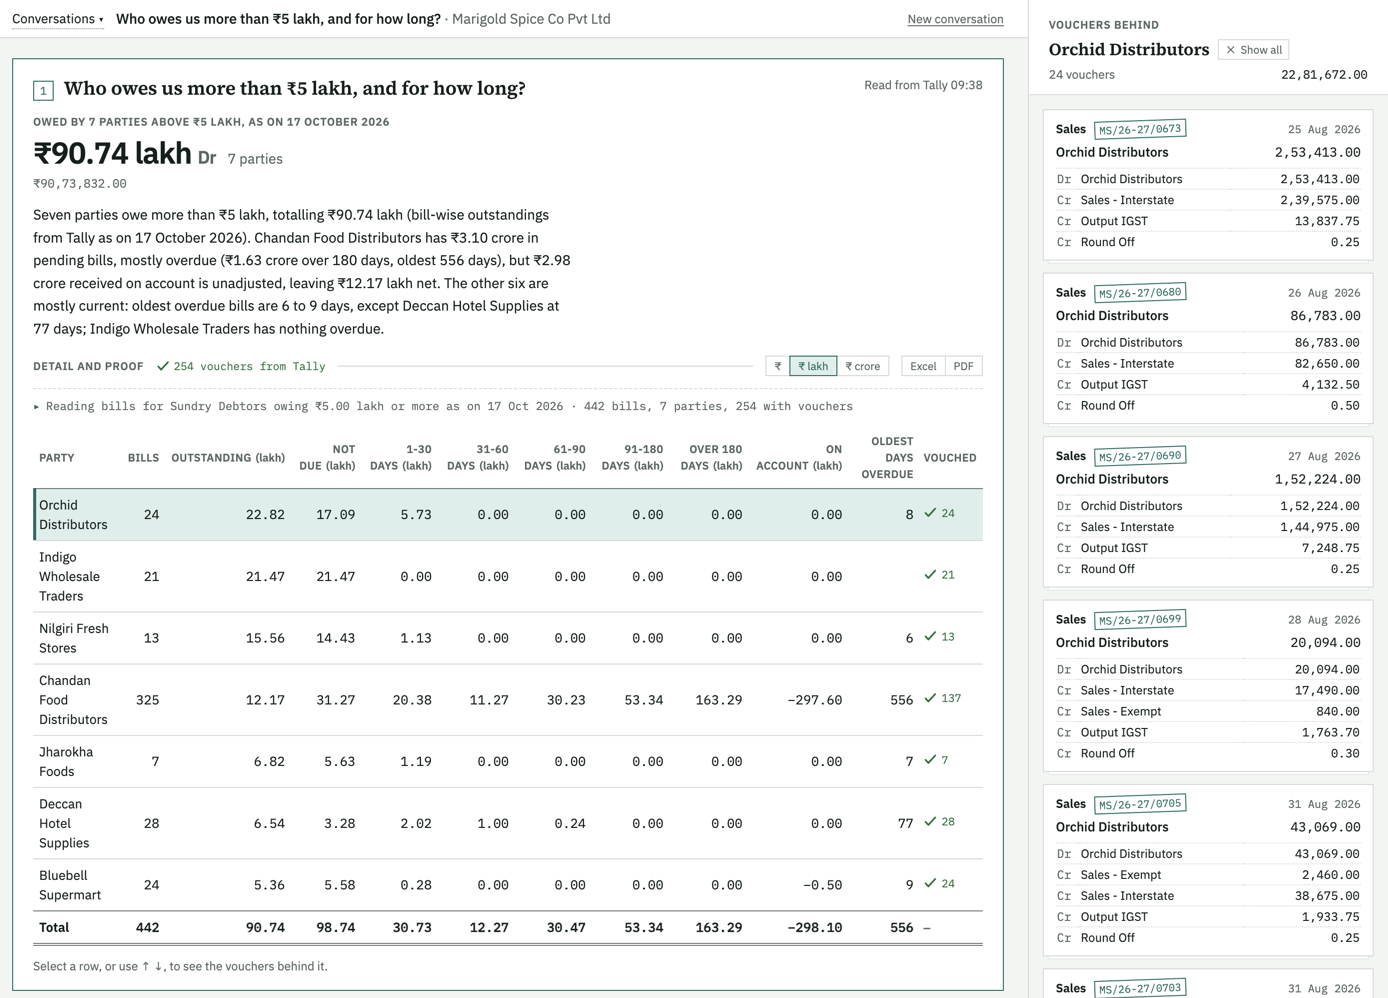This screenshot has height=998, width=1388.
Task: Click the OUTSTANDING (lakh) column header
Action: point(228,458)
